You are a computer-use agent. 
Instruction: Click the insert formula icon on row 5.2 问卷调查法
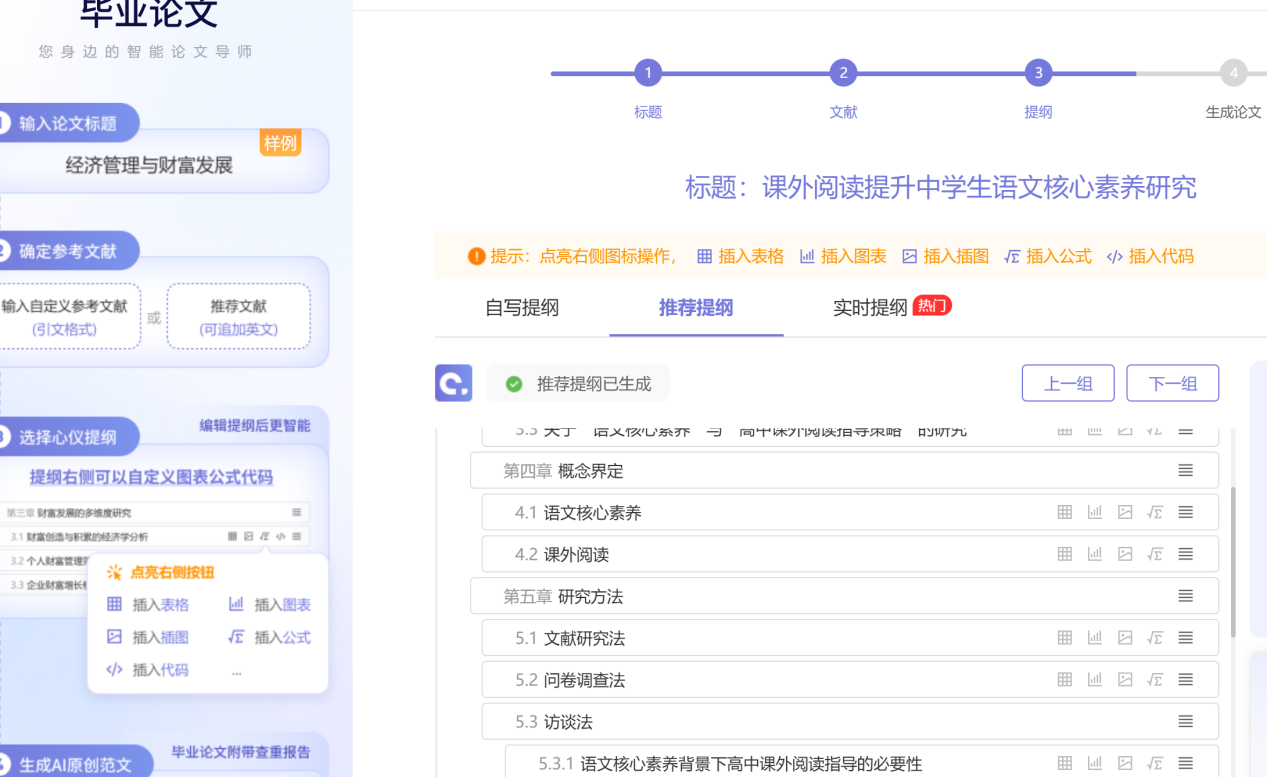(1155, 679)
